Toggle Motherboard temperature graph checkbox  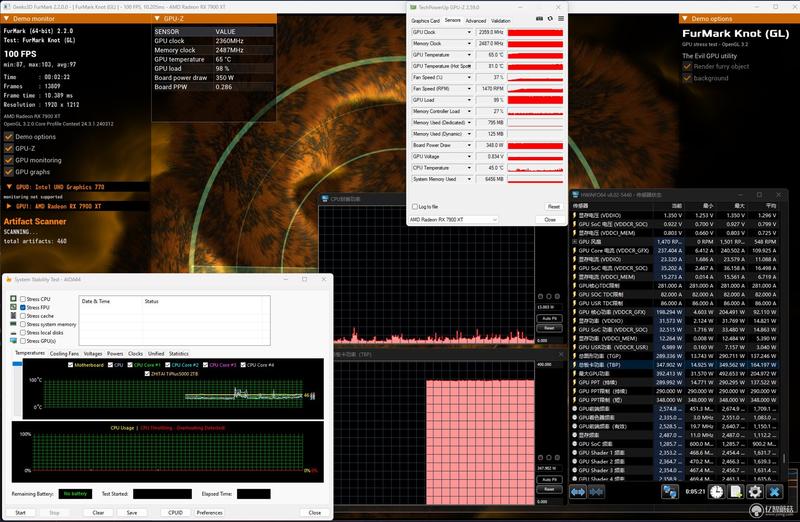coord(70,365)
